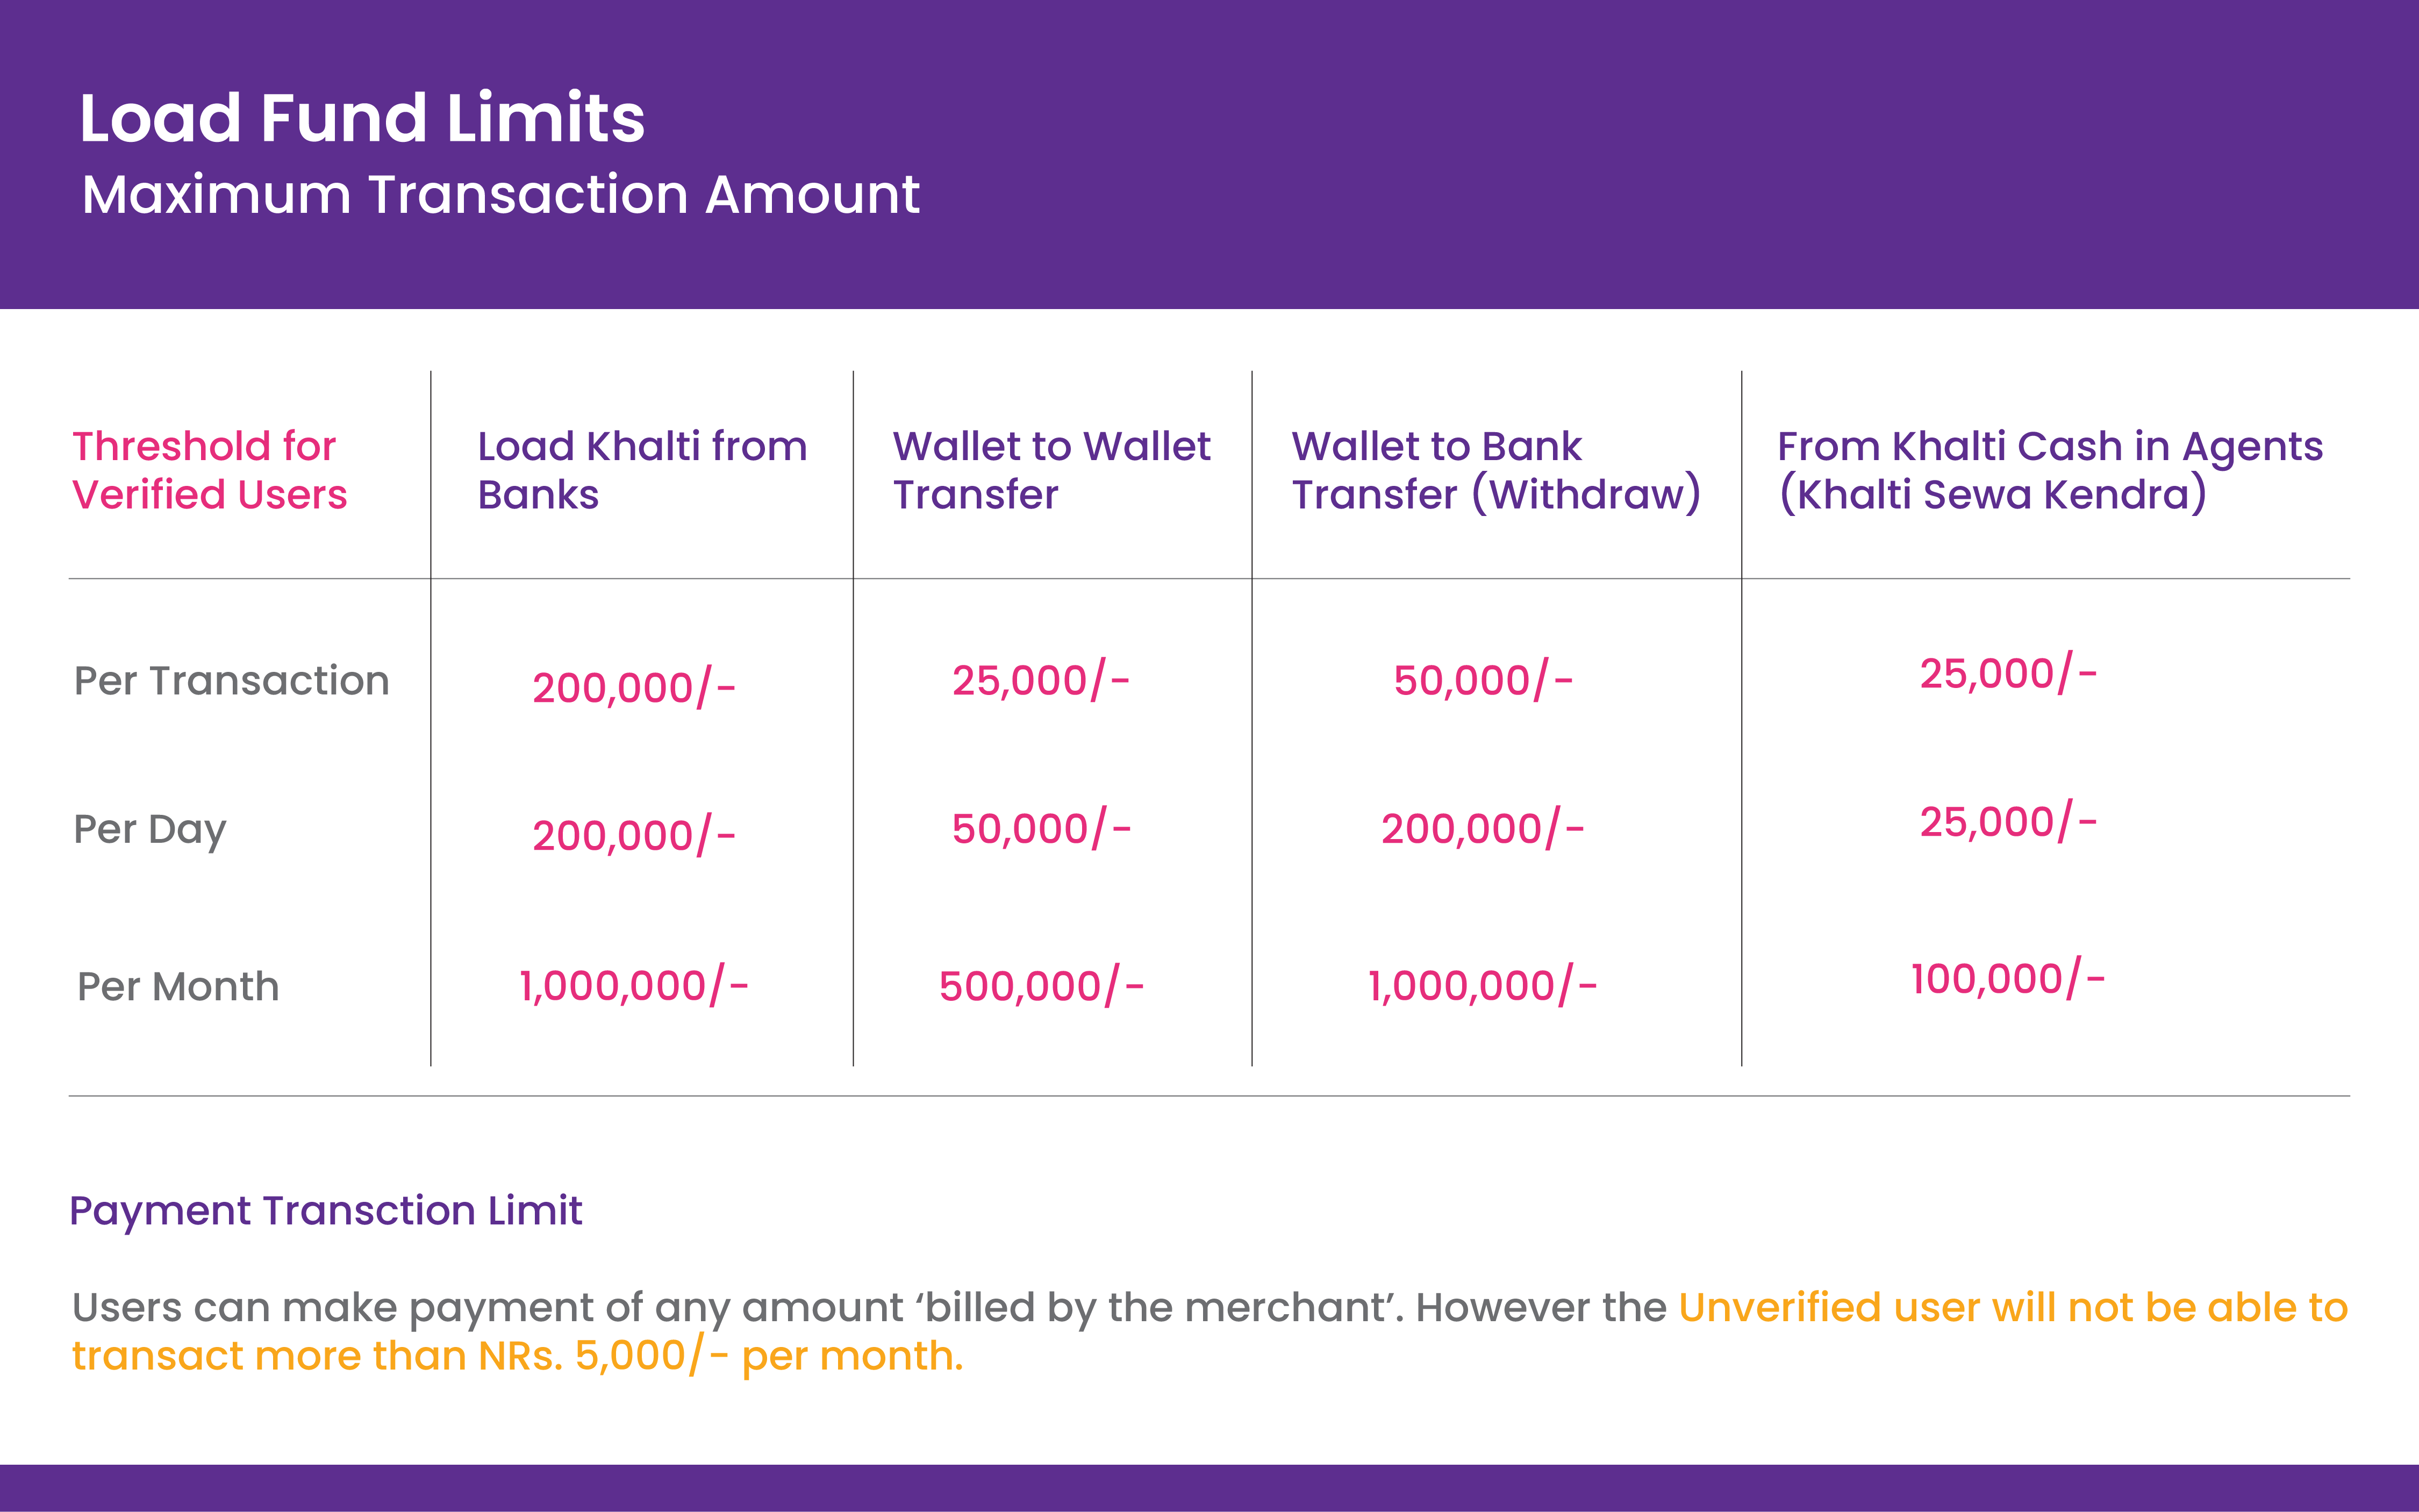Click Per Month limit for Wallet to Bank Transfer

pyautogui.click(x=1482, y=987)
